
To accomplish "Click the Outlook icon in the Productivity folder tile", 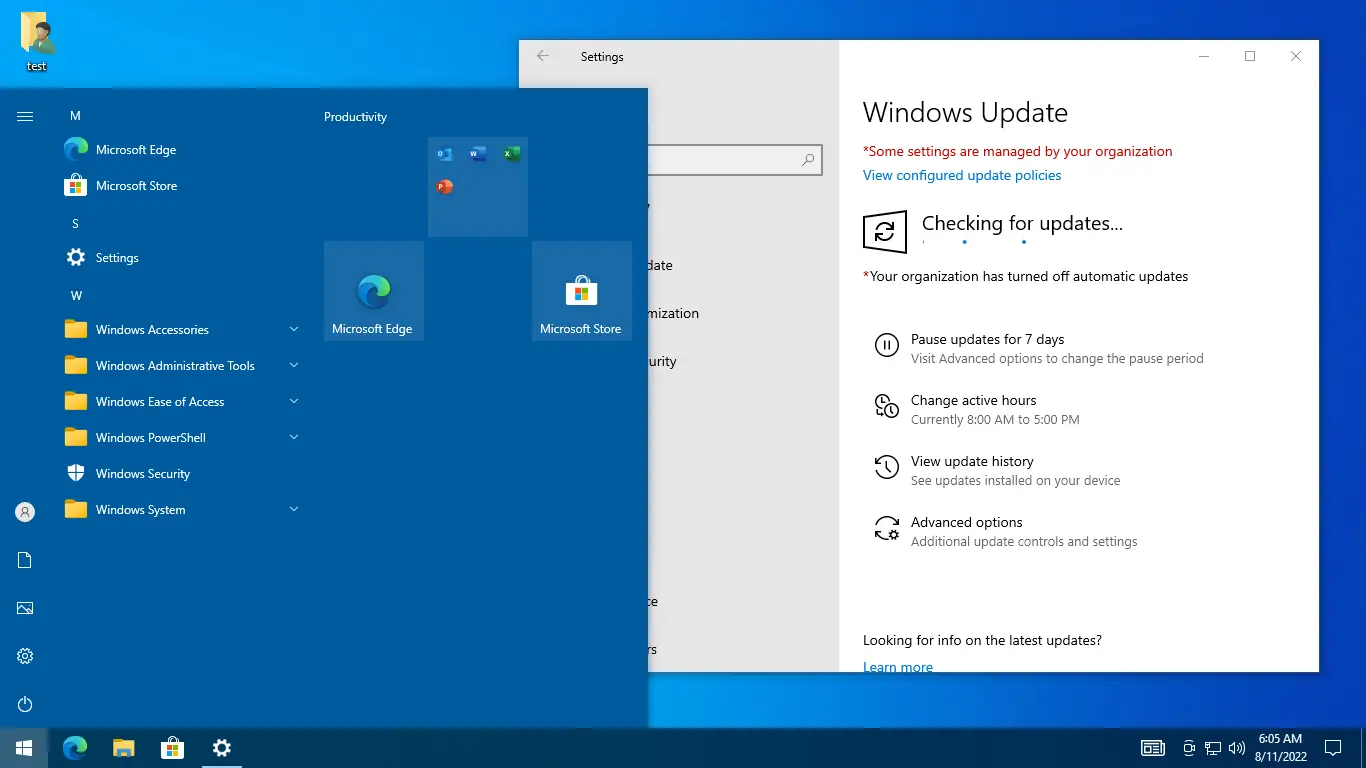I will pyautogui.click(x=445, y=154).
